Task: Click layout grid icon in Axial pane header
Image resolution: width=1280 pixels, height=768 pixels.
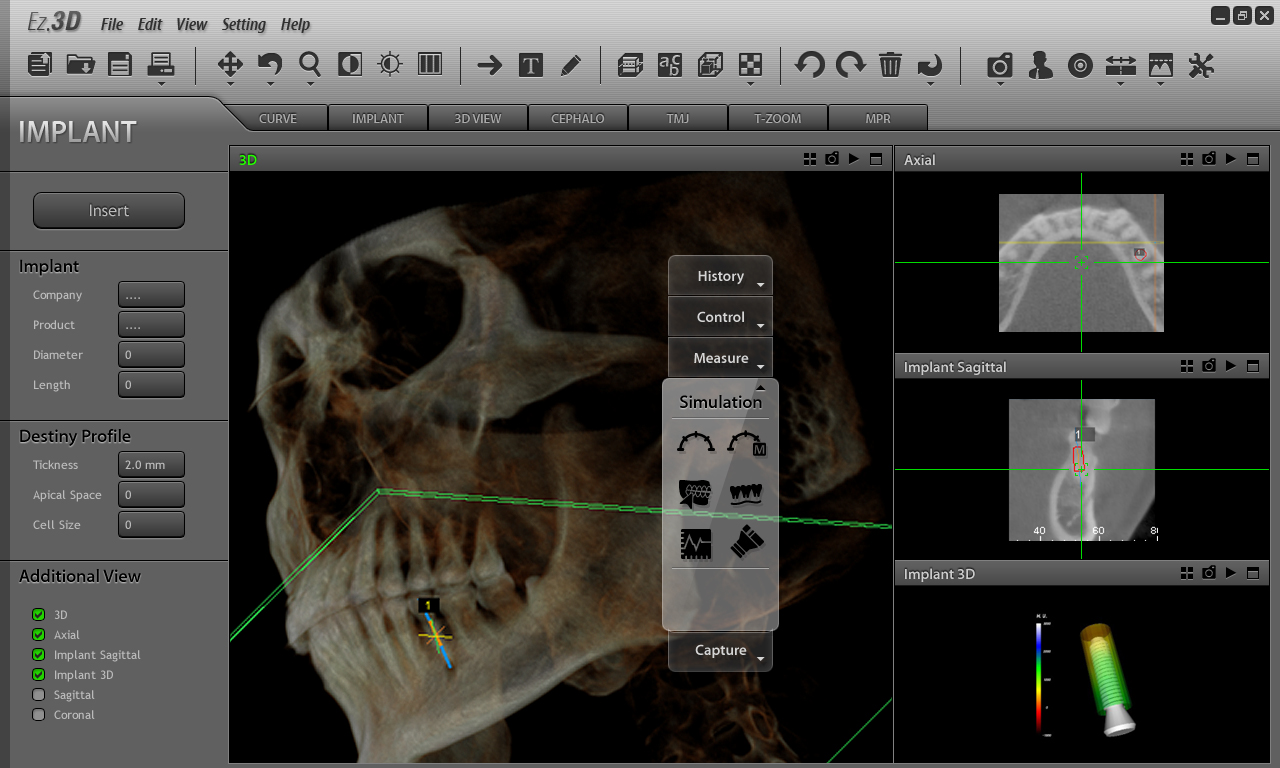Action: pos(1187,159)
